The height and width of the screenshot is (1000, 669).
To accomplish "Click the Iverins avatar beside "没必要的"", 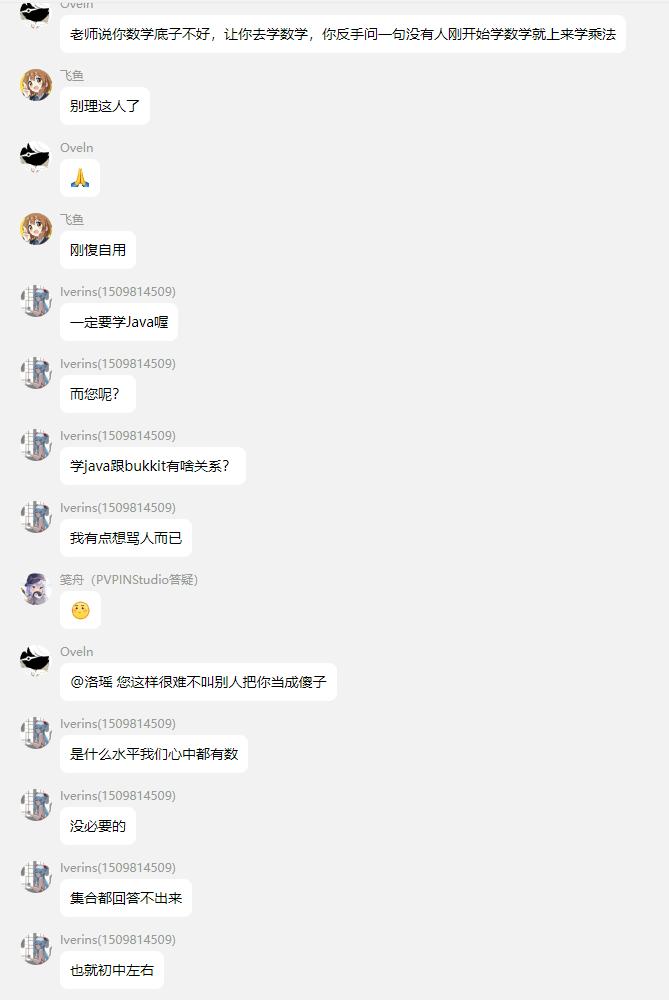I will (x=36, y=805).
